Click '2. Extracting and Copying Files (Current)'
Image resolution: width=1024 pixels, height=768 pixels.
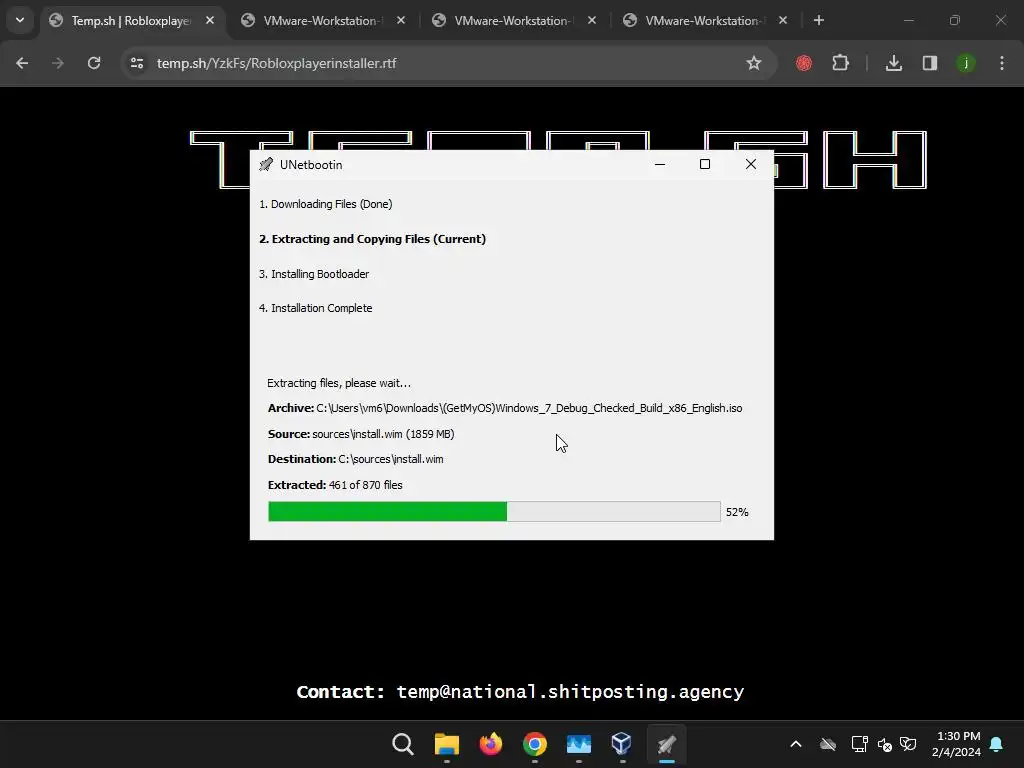372,239
